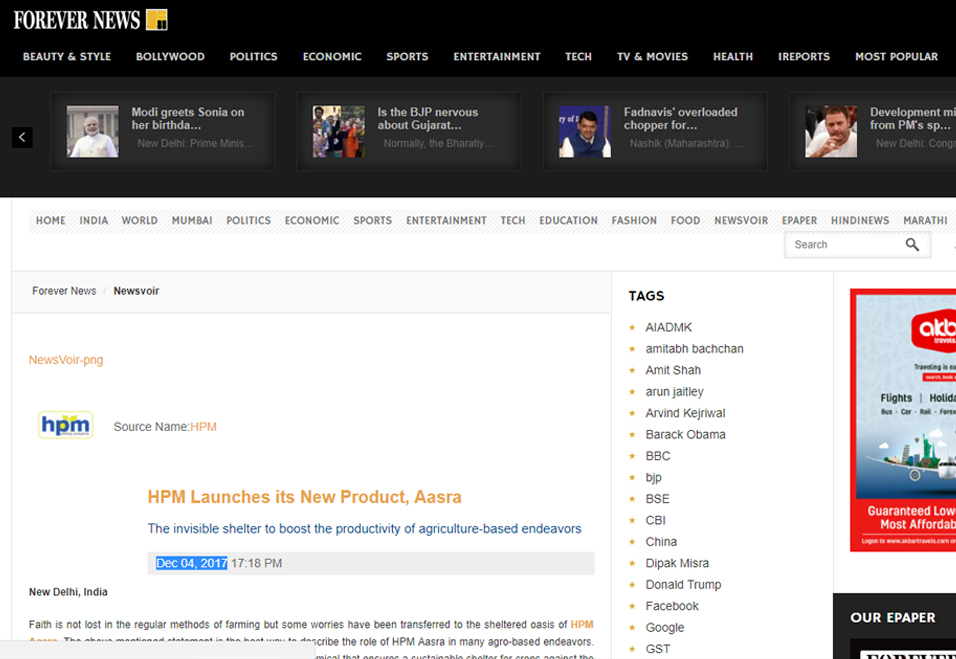Open Most Popular section
The image size is (956, 659).
tap(896, 57)
